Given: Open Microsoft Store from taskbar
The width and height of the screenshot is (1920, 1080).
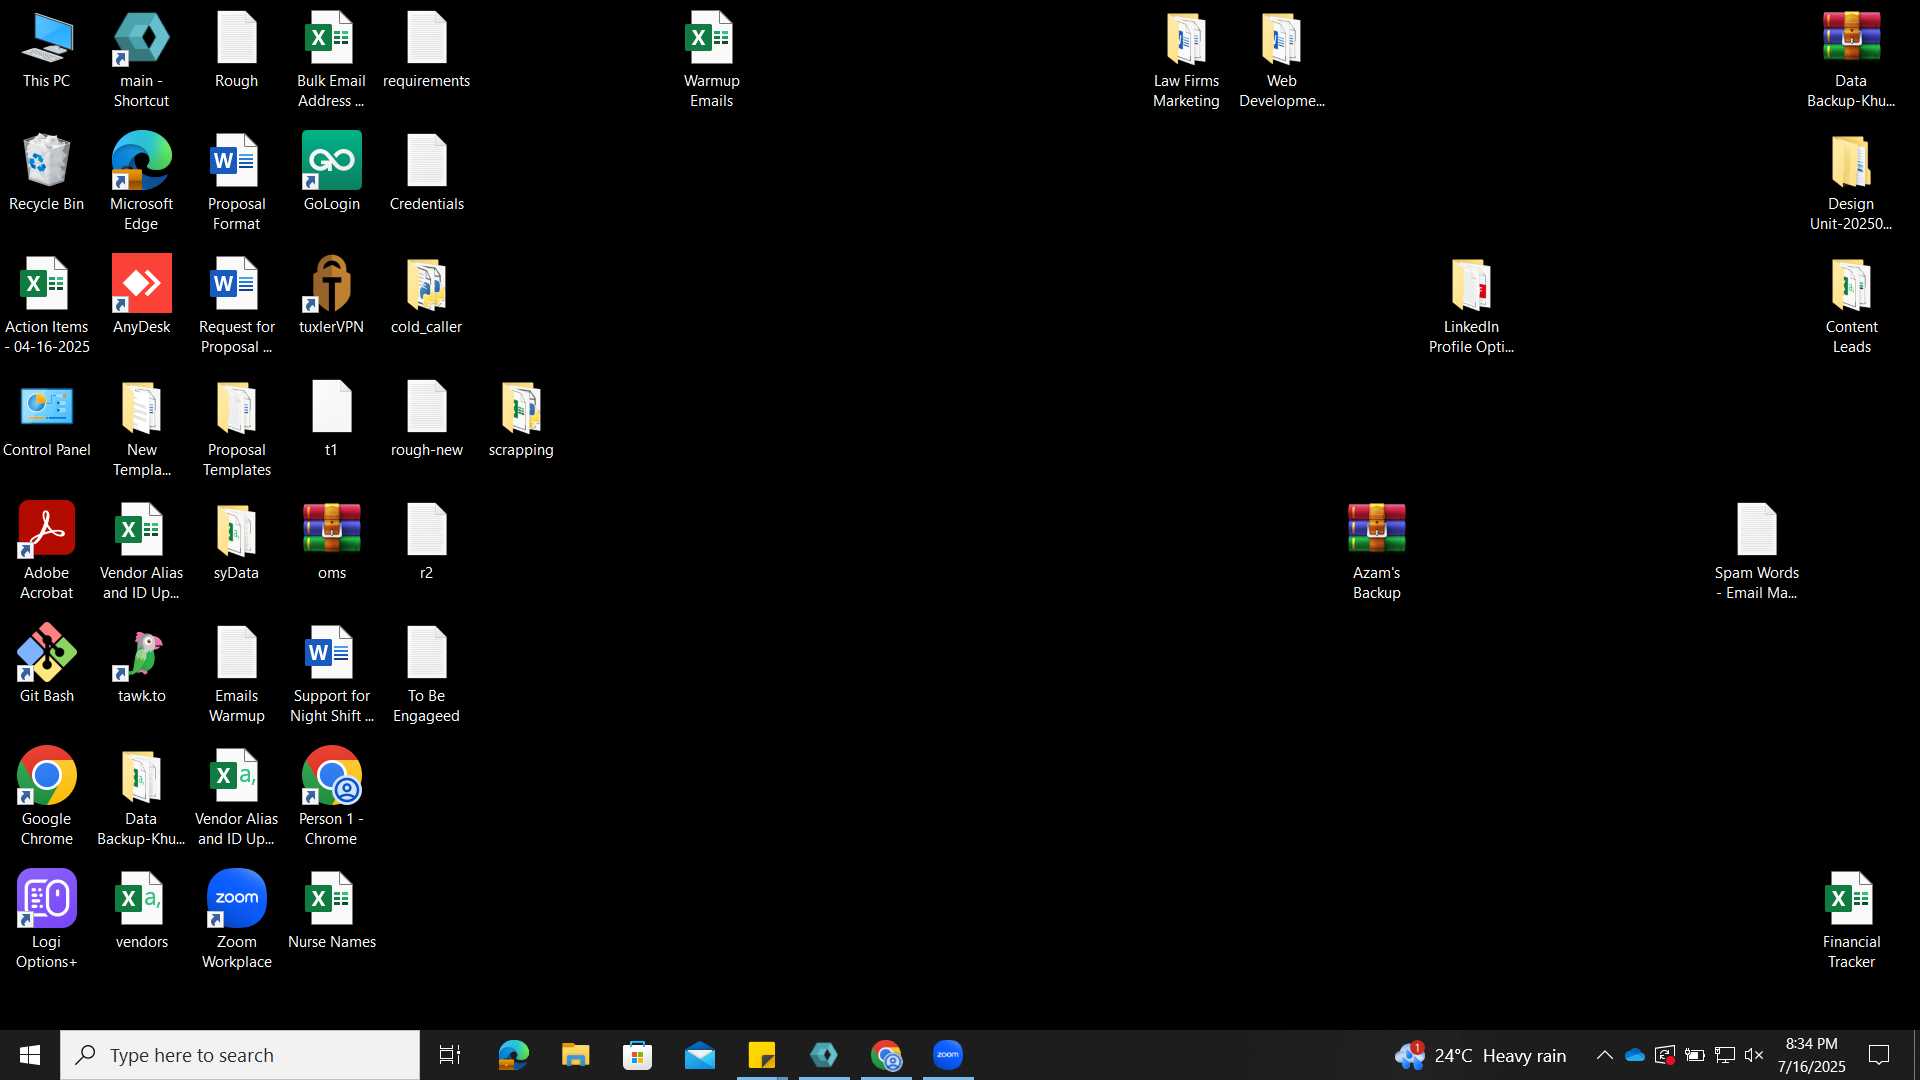Looking at the screenshot, I should point(637,1055).
